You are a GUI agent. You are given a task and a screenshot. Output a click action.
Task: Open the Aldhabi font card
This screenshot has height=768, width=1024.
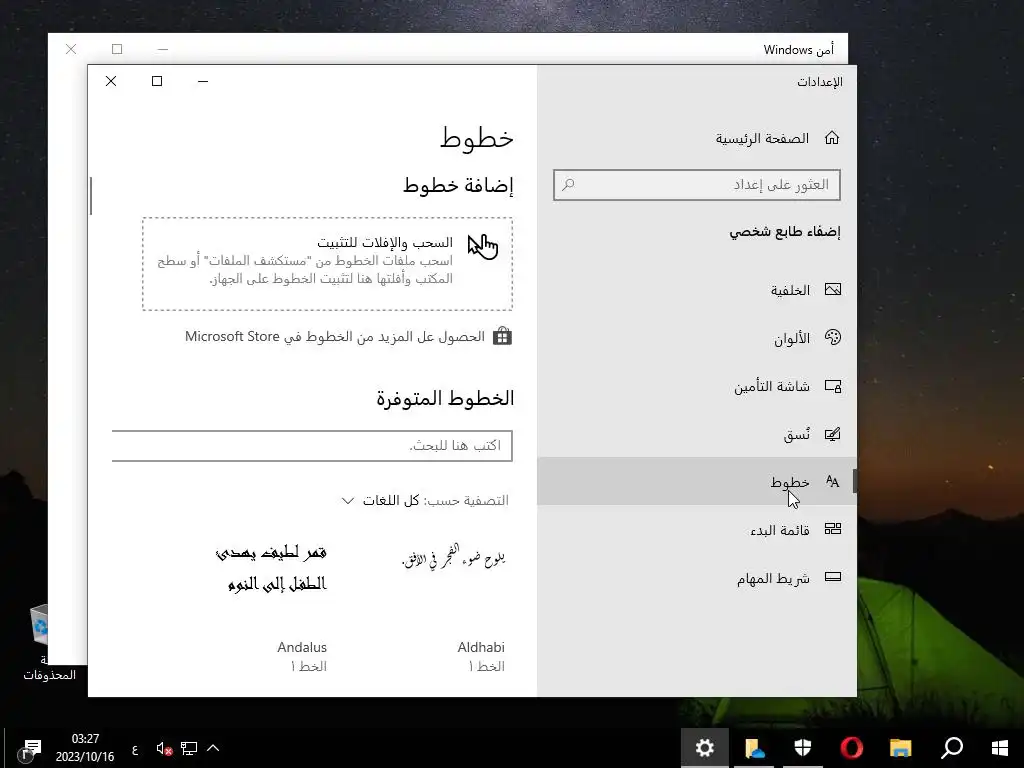(x=453, y=607)
